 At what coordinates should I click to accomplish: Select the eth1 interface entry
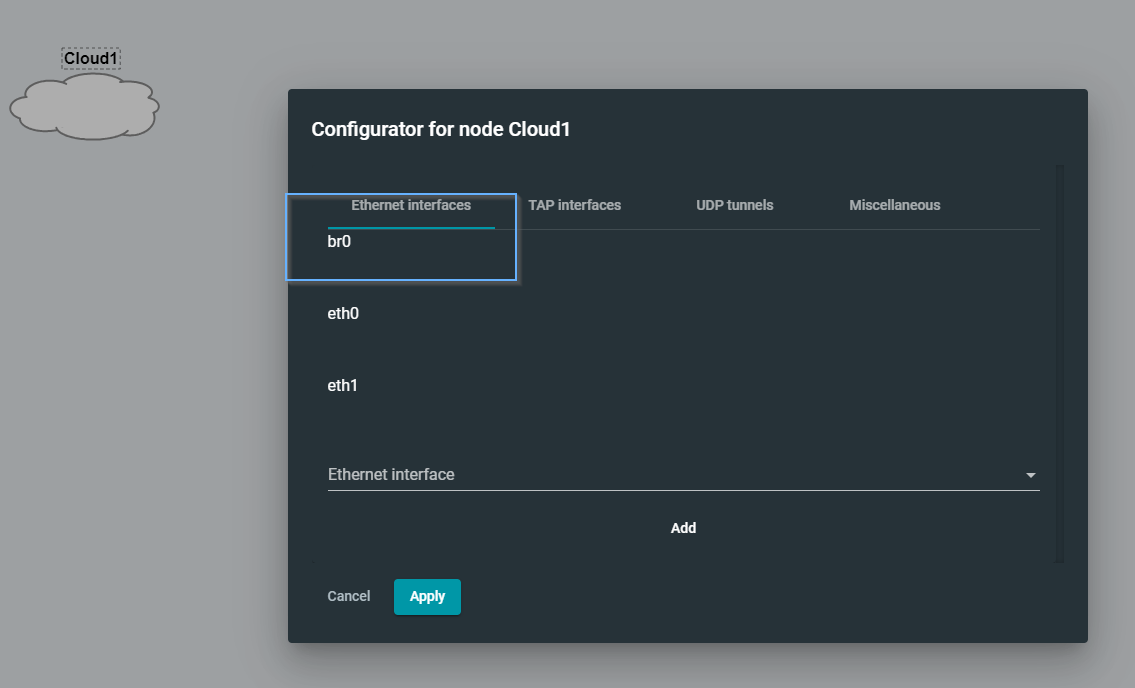pos(342,385)
